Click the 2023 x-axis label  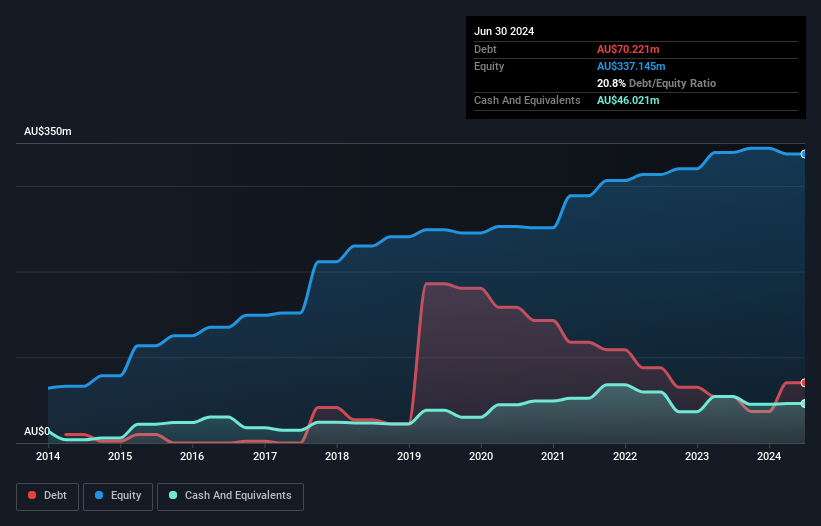697,456
